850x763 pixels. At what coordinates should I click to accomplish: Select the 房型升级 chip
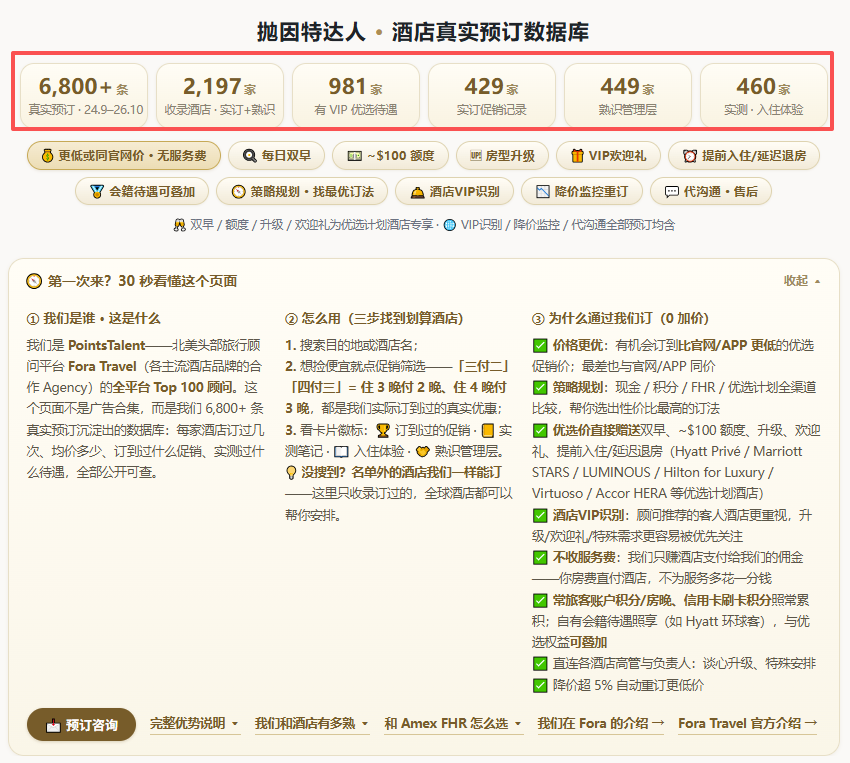coord(502,156)
